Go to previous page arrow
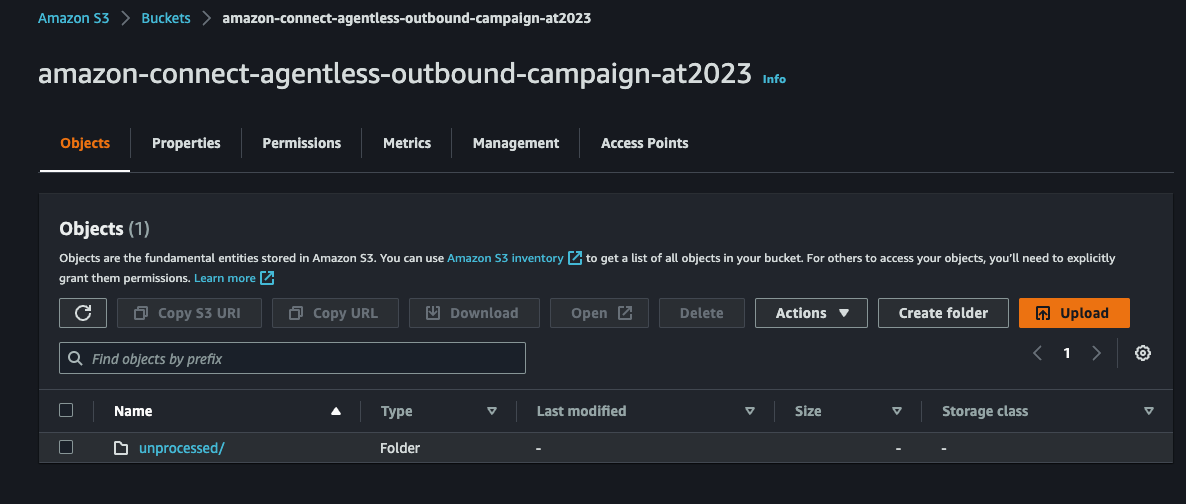This screenshot has width=1186, height=504. point(1038,353)
